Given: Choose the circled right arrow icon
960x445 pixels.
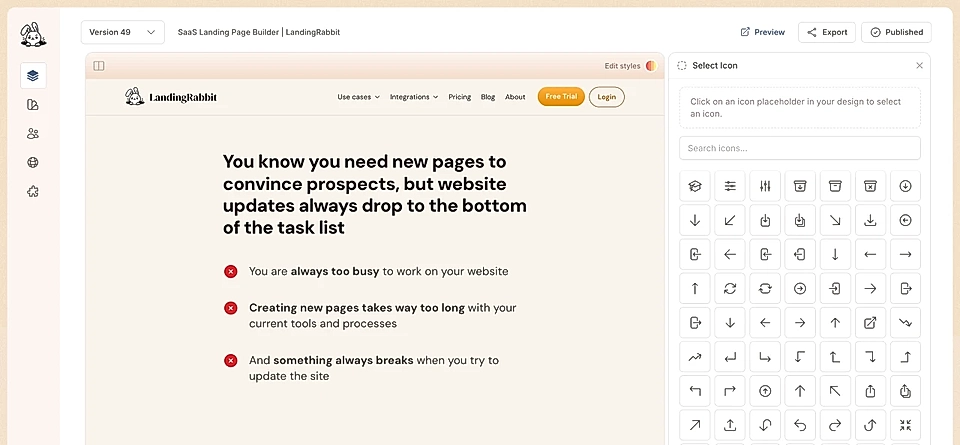Looking at the screenshot, I should [800, 288].
